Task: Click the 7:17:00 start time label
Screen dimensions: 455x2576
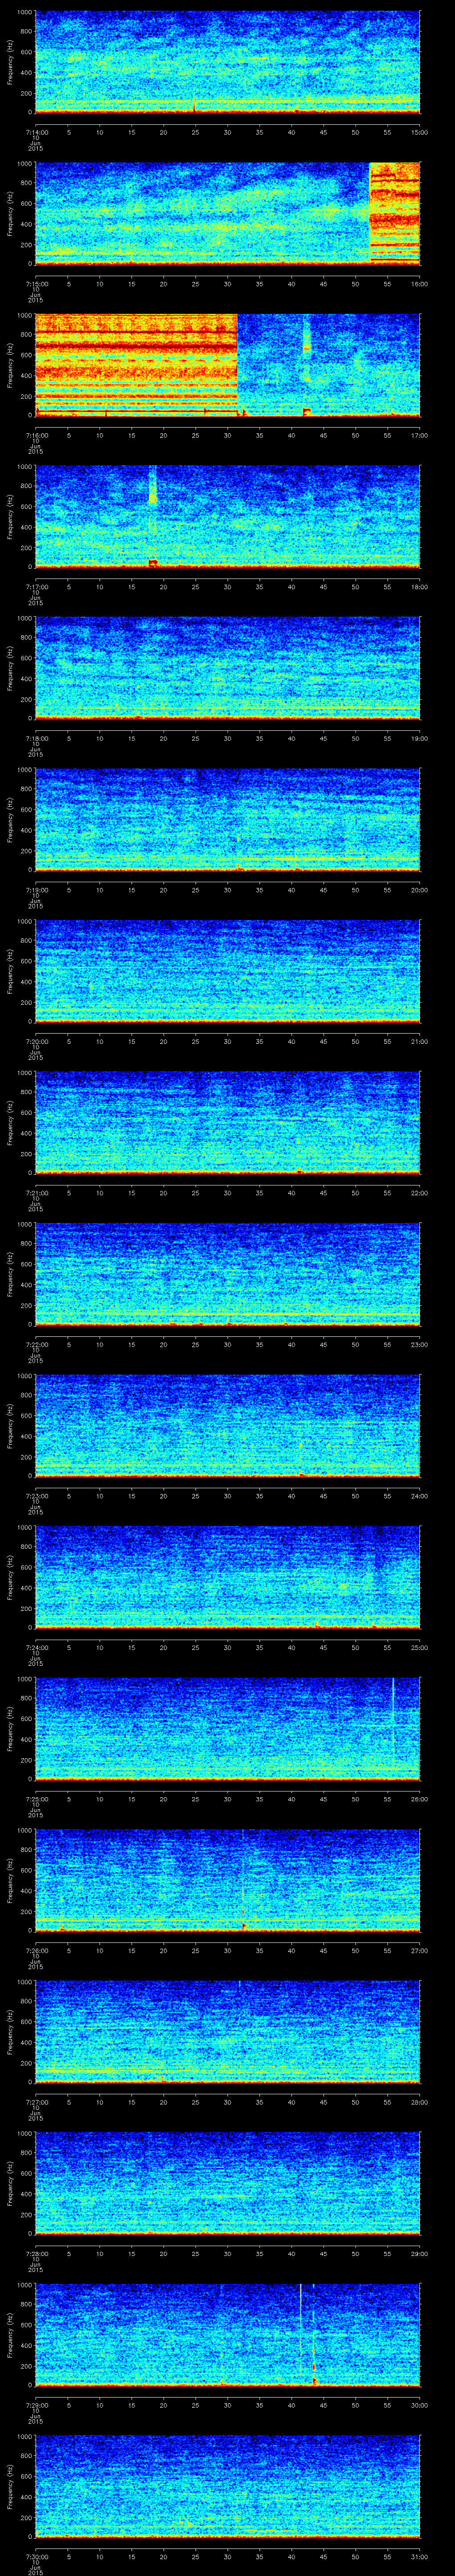Action: [35, 587]
